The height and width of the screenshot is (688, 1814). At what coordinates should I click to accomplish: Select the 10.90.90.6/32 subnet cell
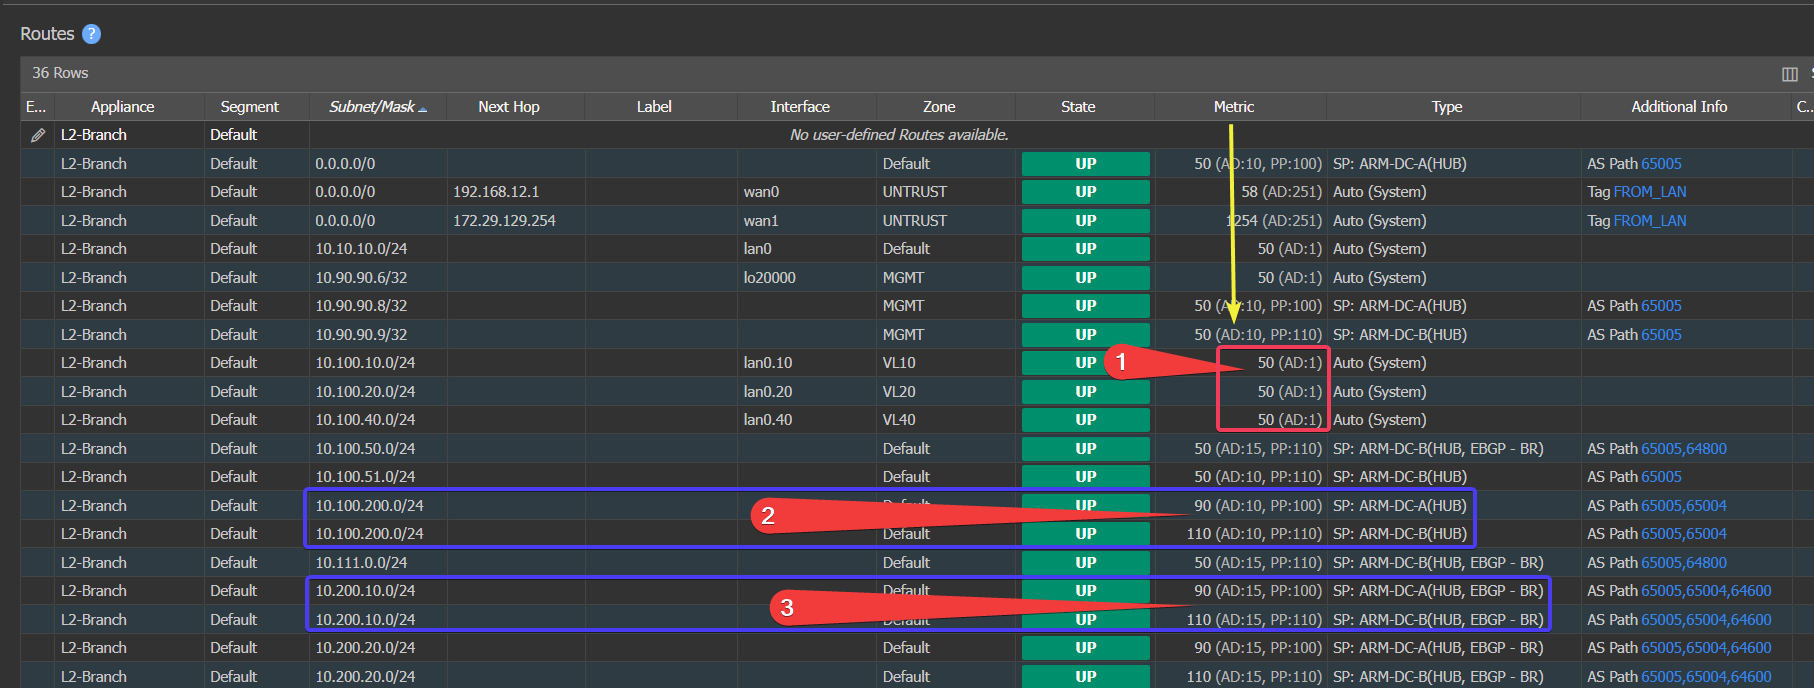(378, 278)
